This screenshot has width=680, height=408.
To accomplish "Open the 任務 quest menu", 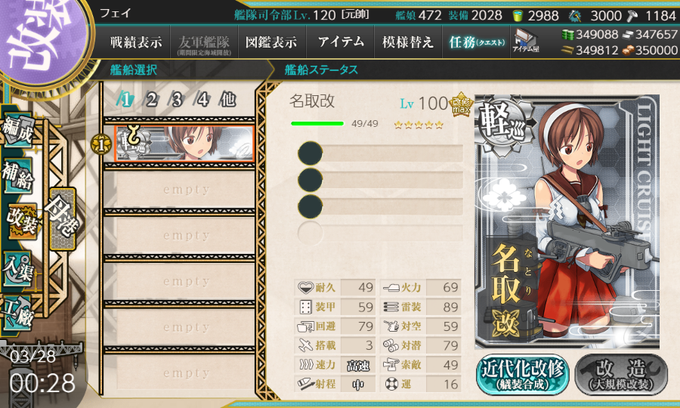I will (x=476, y=42).
